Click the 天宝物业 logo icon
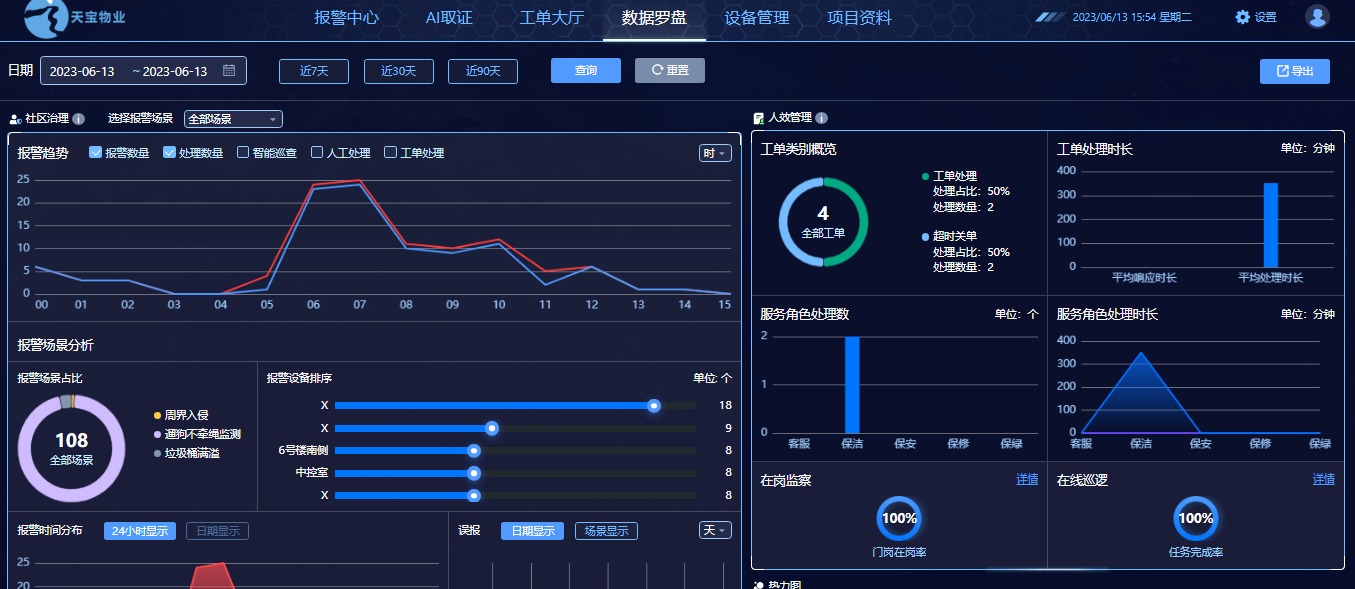The image size is (1355, 589). pos(41,18)
